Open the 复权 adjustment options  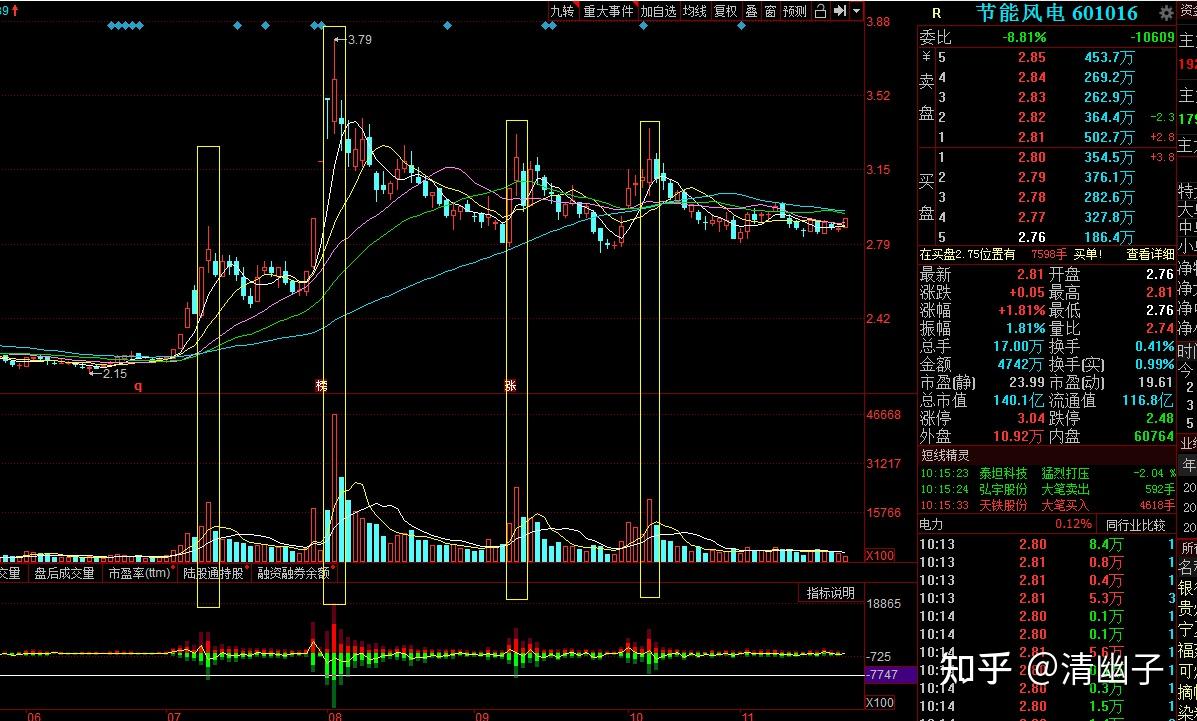tap(725, 11)
